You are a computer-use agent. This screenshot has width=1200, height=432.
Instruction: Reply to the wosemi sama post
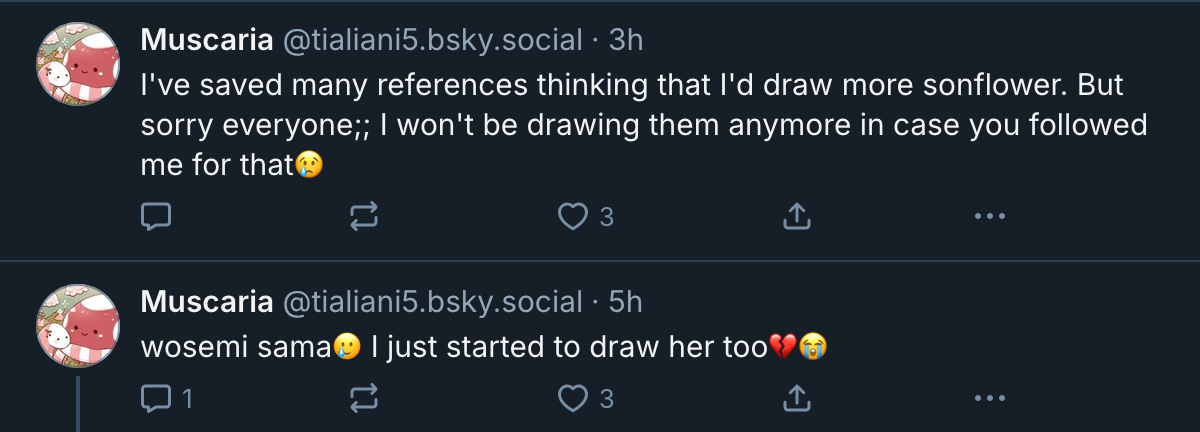(155, 399)
